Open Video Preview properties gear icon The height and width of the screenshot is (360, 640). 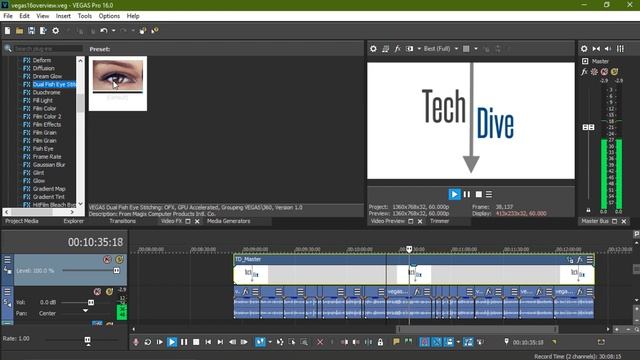(x=373, y=49)
